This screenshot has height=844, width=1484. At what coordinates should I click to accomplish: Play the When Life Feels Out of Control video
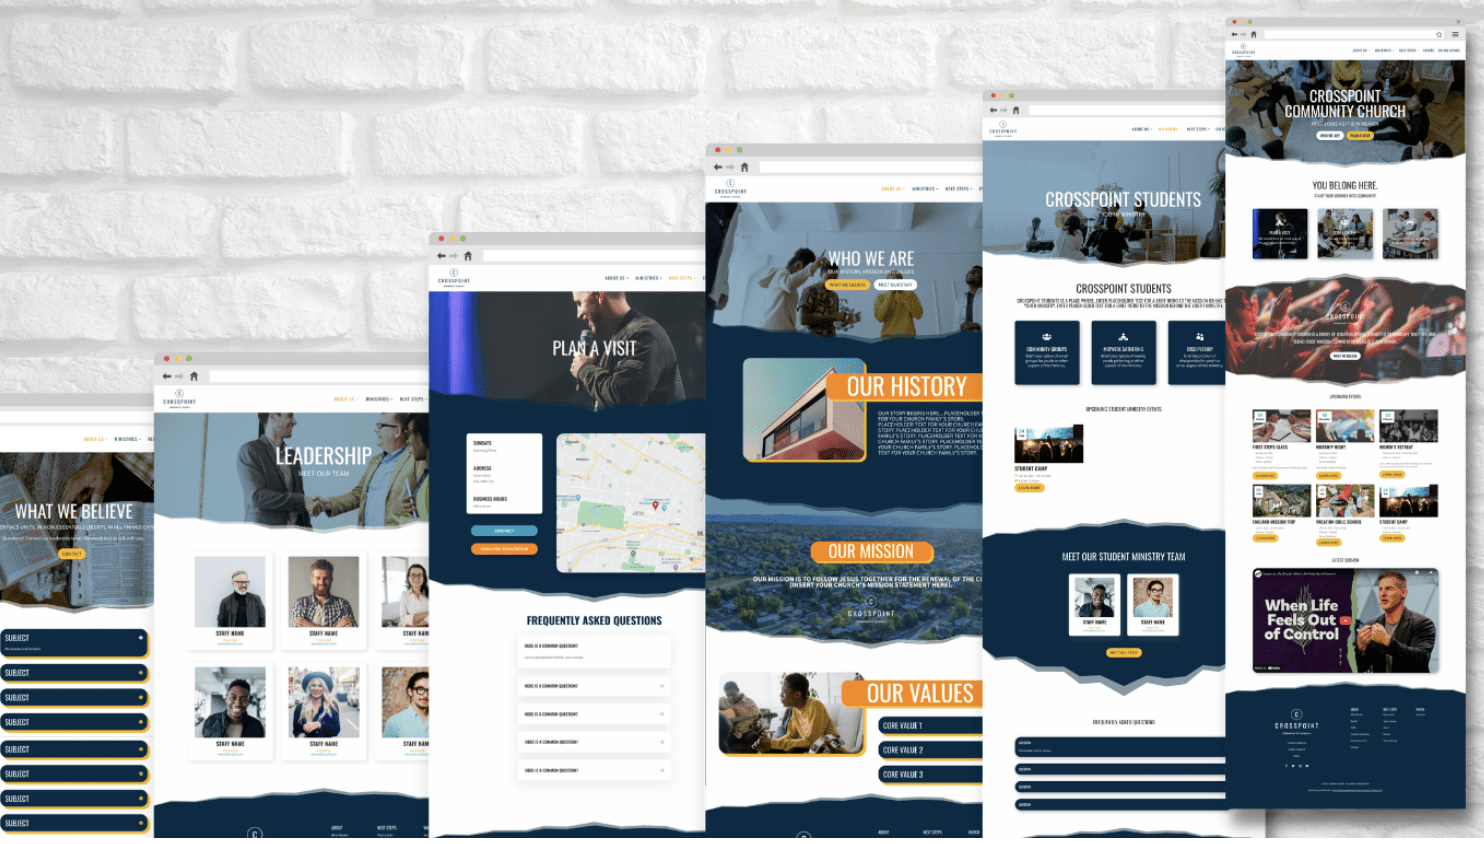pyautogui.click(x=1345, y=621)
